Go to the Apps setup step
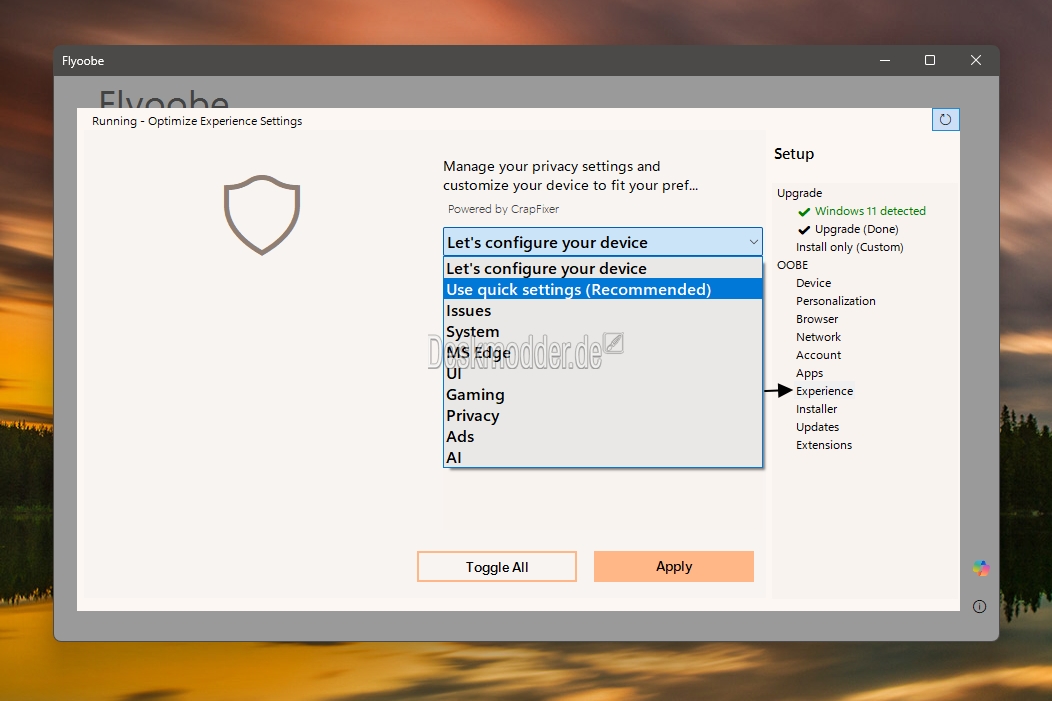This screenshot has width=1052, height=701. [809, 373]
